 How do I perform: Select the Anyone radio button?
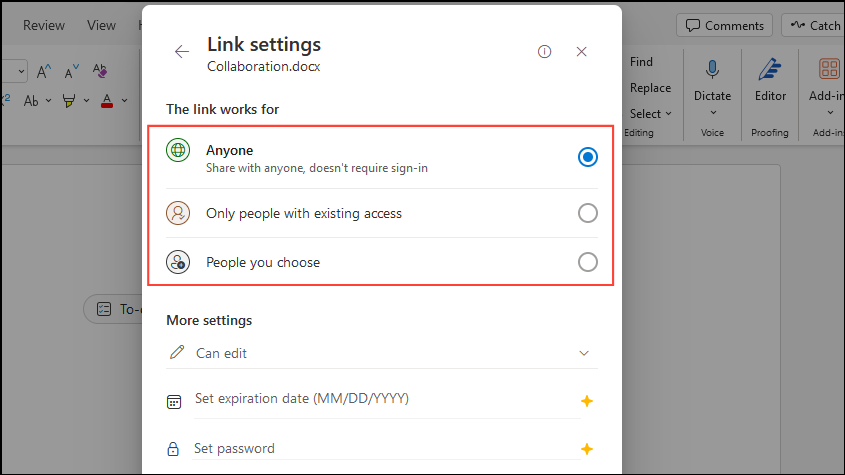pyautogui.click(x=588, y=157)
